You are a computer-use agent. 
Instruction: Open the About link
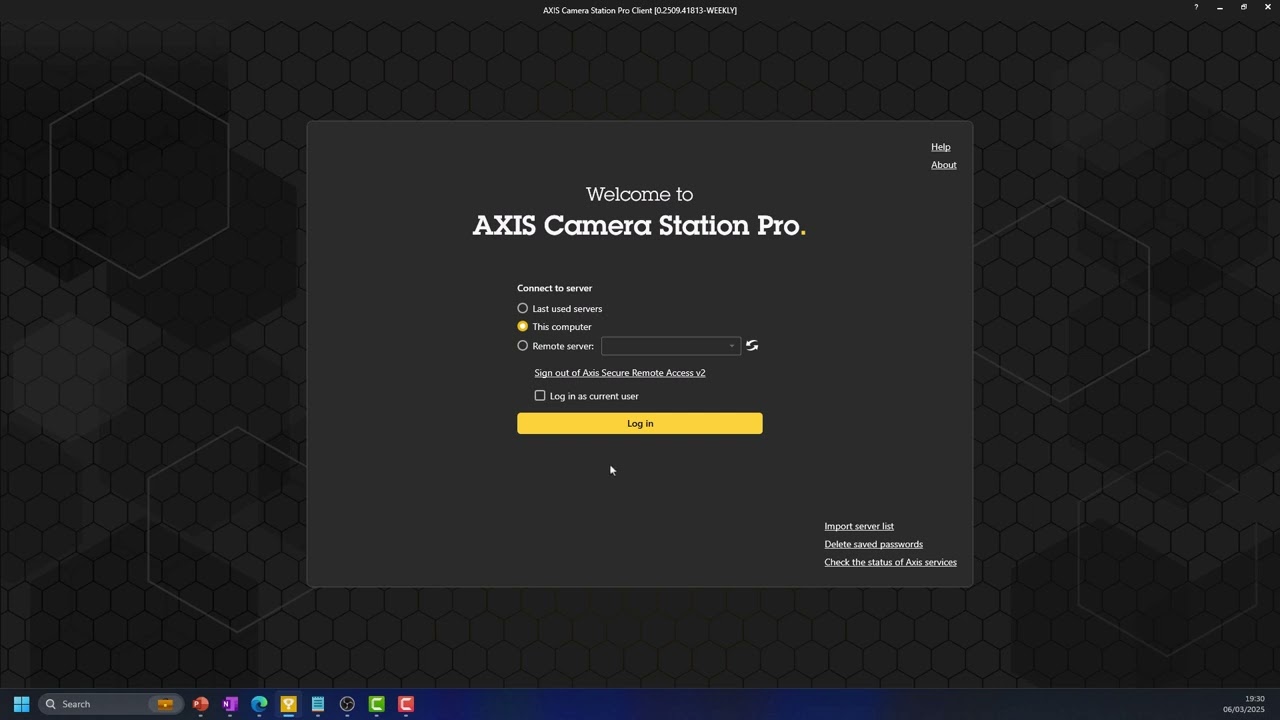[944, 165]
